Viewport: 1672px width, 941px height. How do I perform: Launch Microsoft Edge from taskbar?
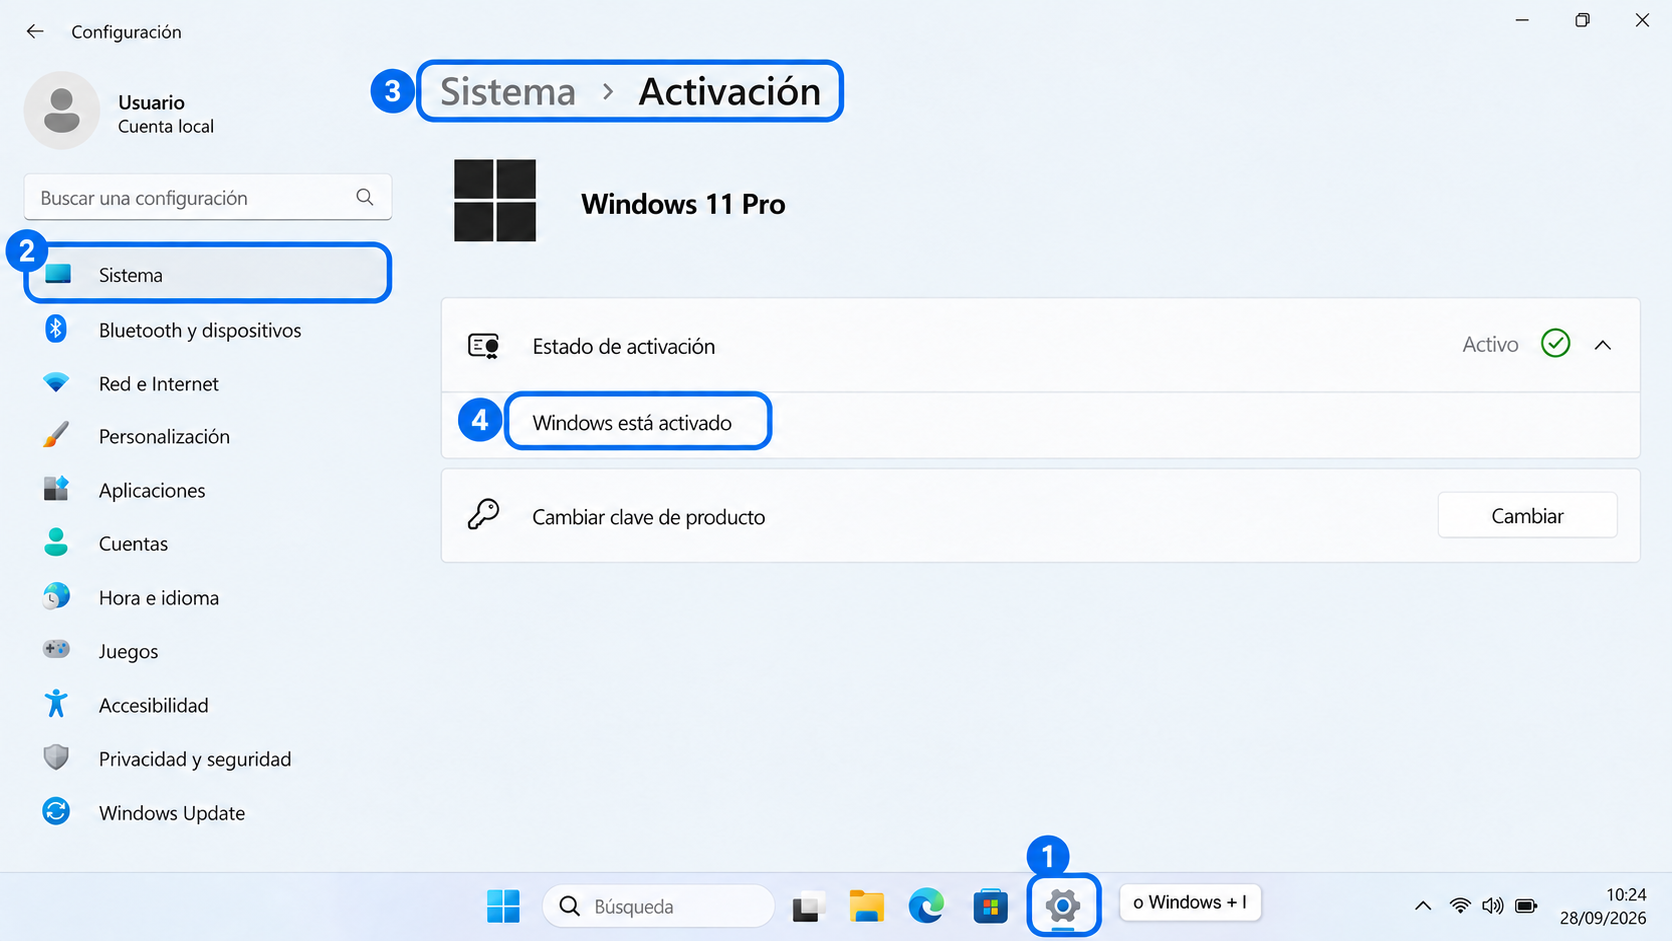(x=927, y=906)
